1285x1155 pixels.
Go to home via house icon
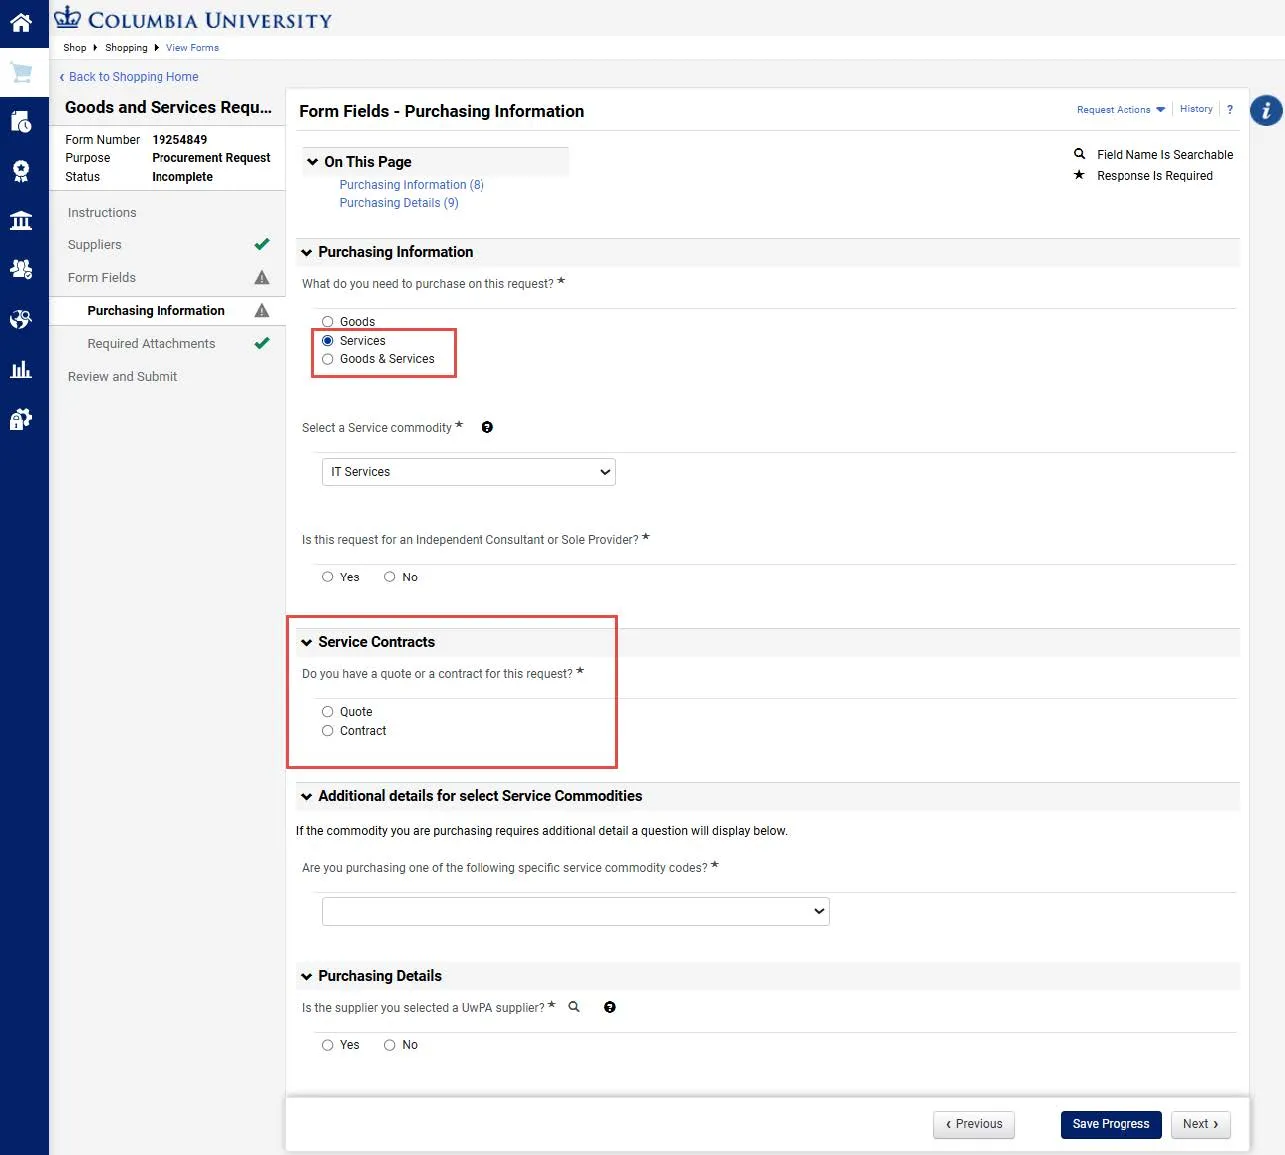click(x=21, y=22)
